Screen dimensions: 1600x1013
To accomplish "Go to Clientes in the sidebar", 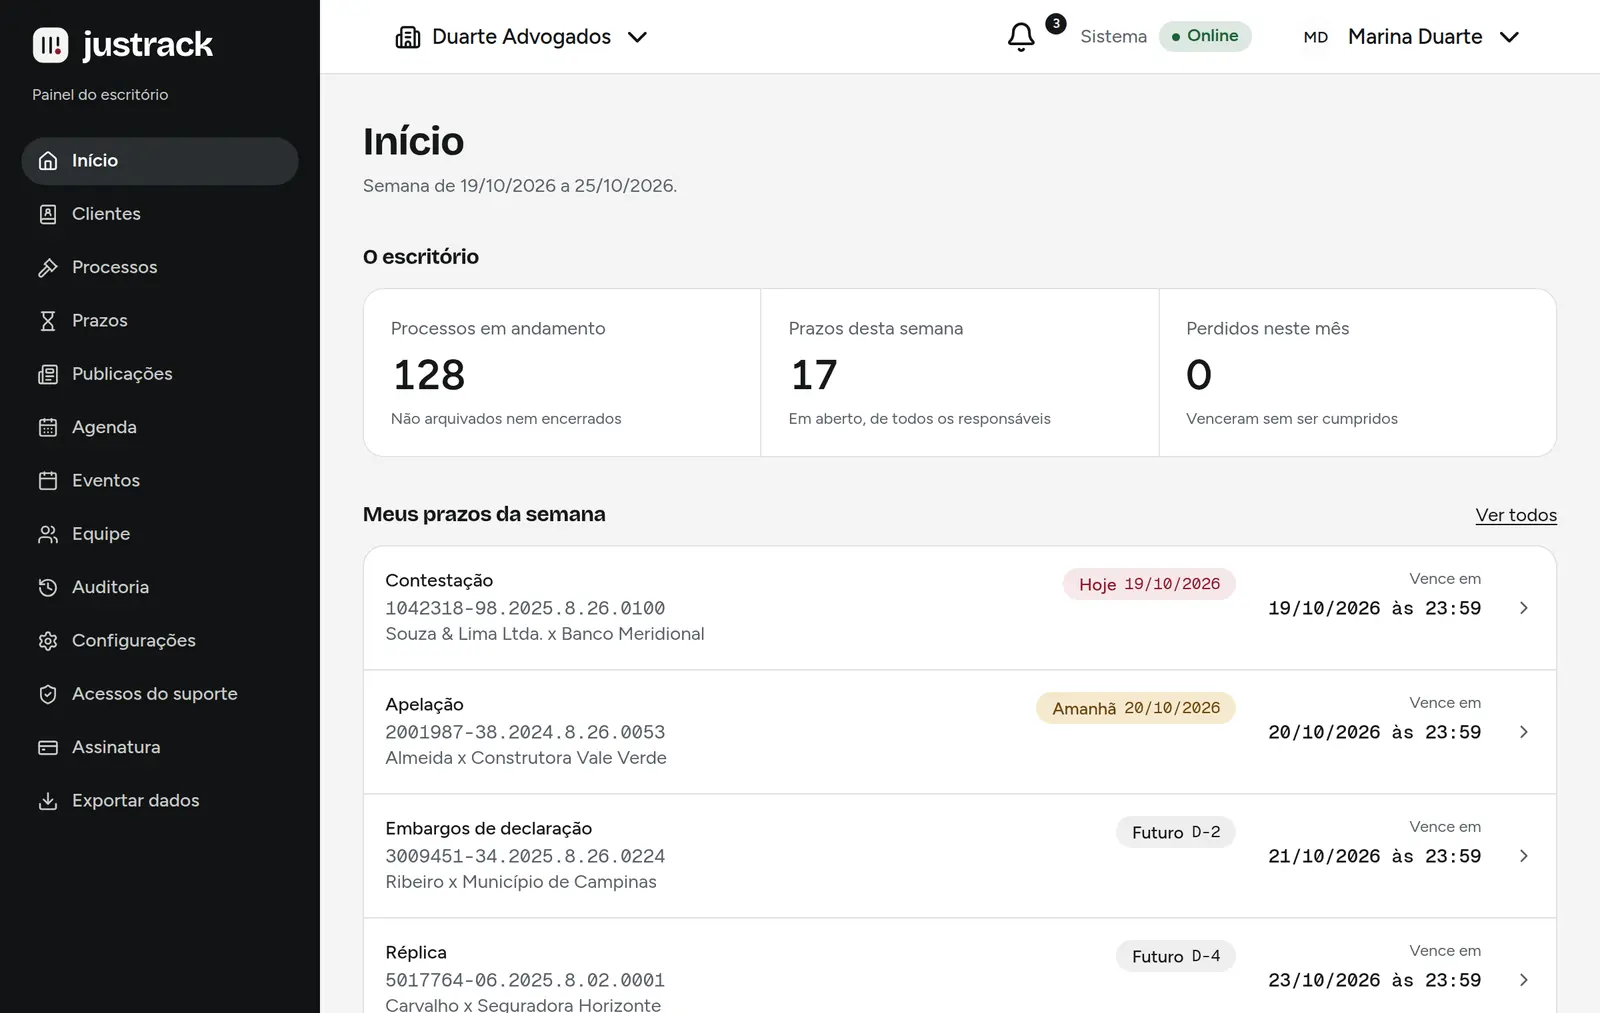I will point(160,214).
